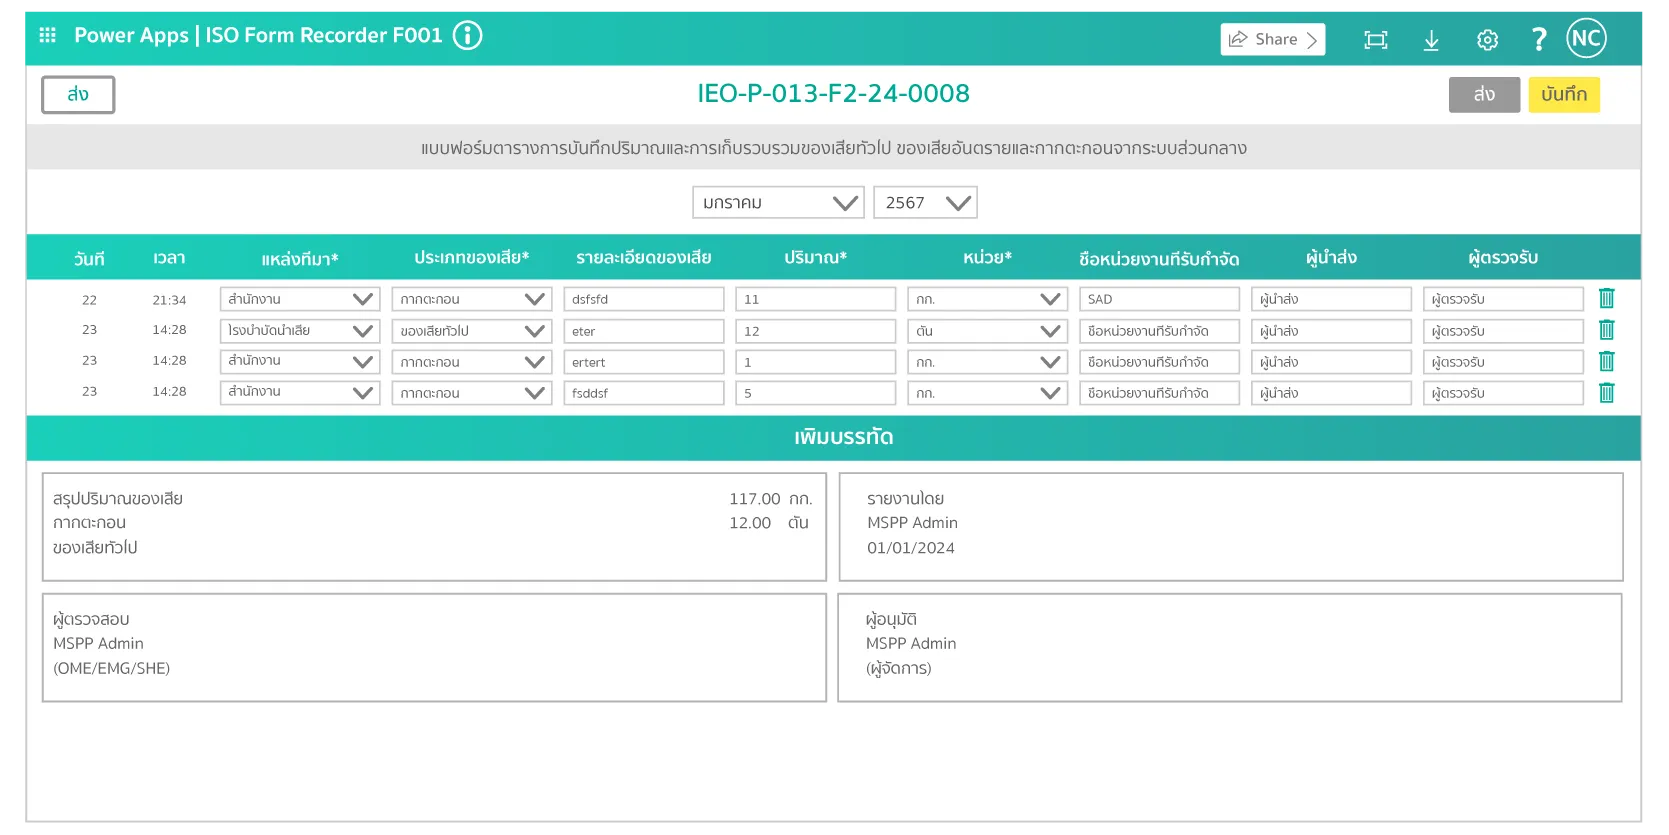Screen dimensions: 1669x835
Task: Expand waste type dropdown showing ของเสียทั่วไป
Action: click(472, 331)
